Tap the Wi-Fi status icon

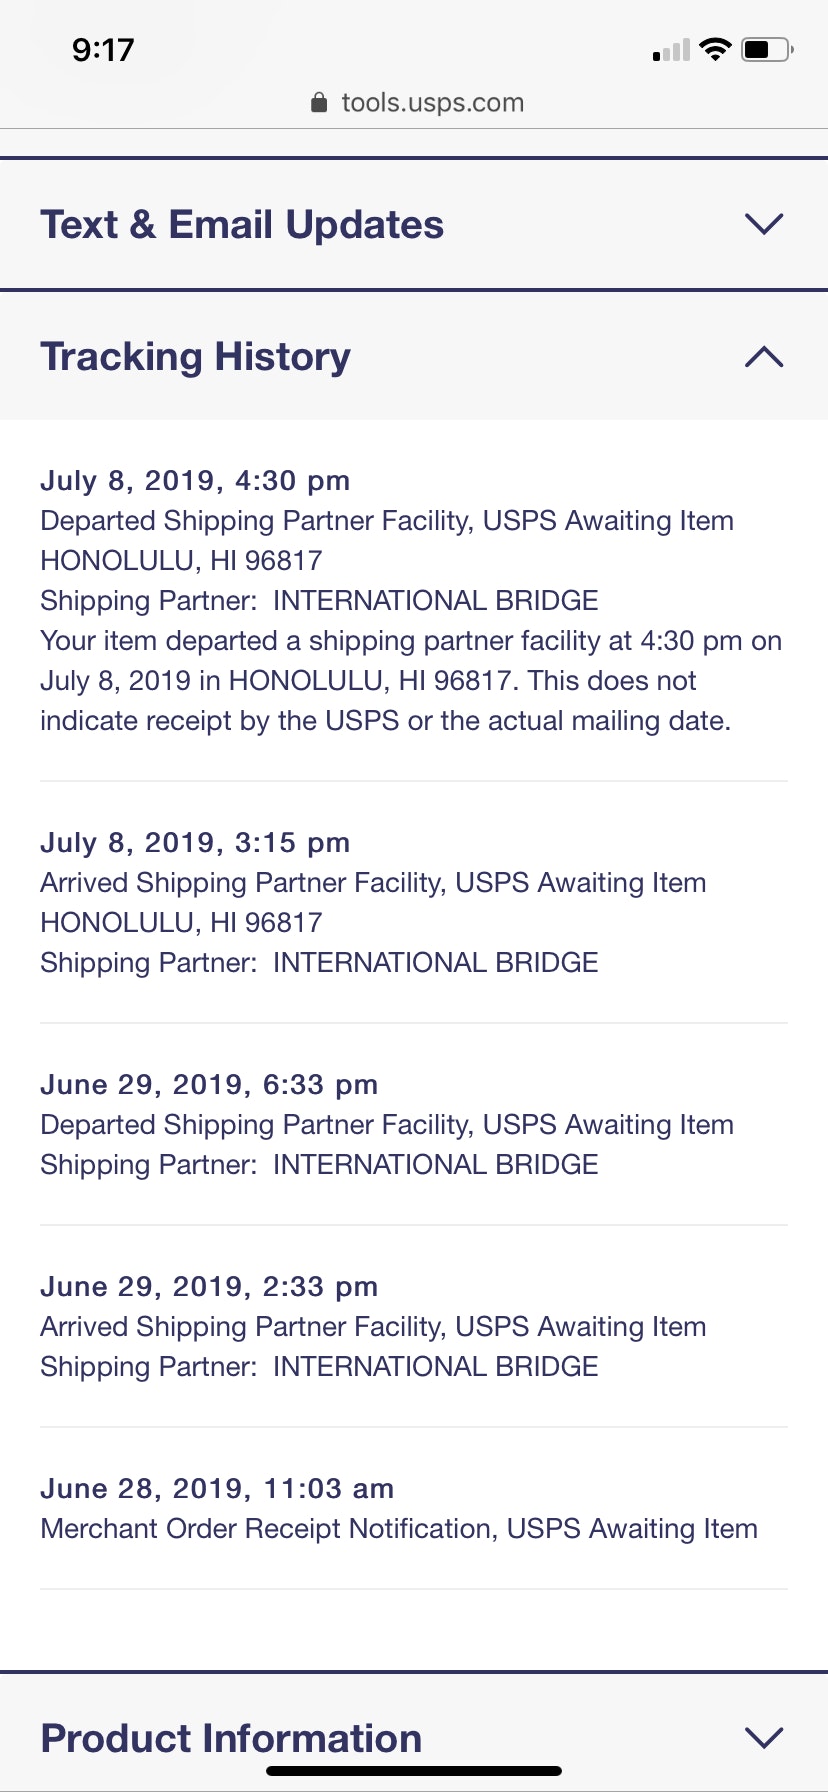[x=715, y=49]
